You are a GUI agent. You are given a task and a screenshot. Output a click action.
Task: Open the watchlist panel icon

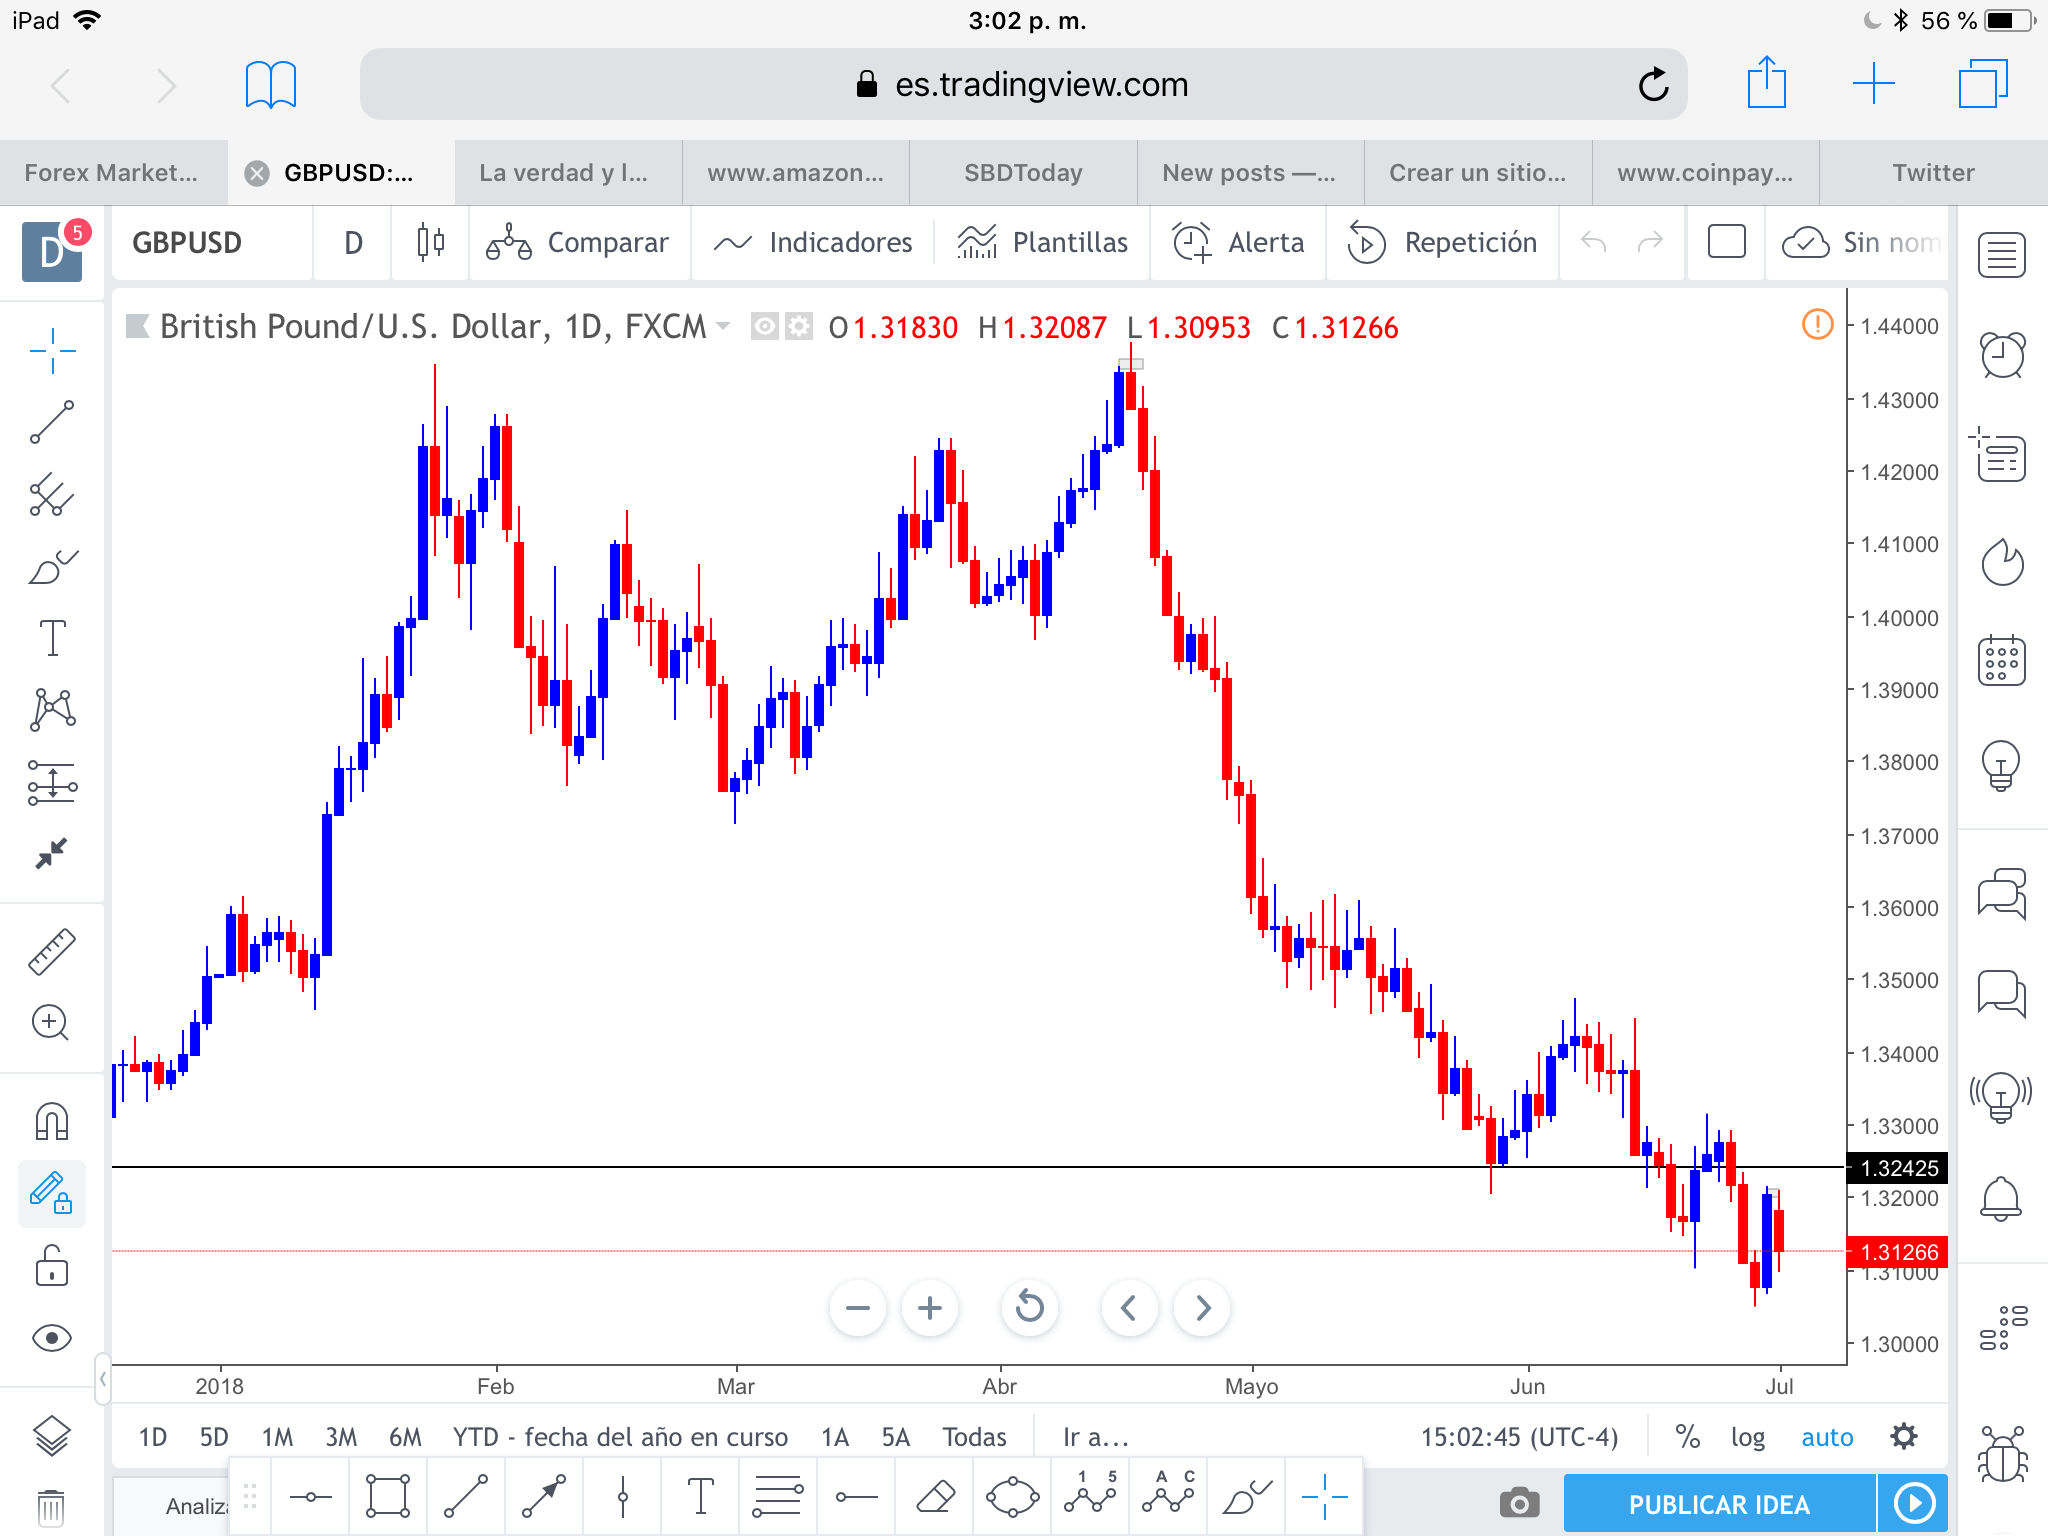[x=2002, y=255]
